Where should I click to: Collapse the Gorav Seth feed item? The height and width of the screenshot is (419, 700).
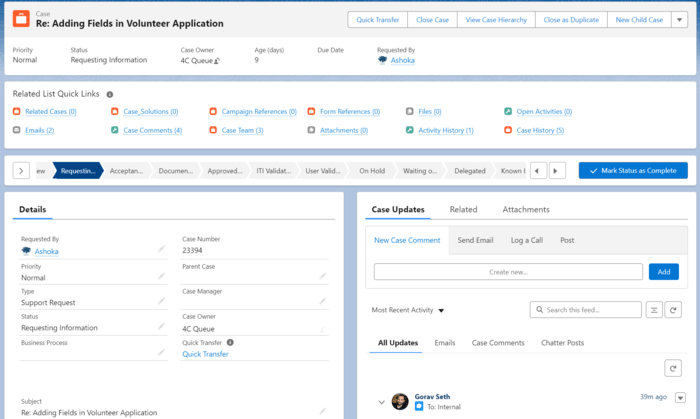[x=381, y=402]
